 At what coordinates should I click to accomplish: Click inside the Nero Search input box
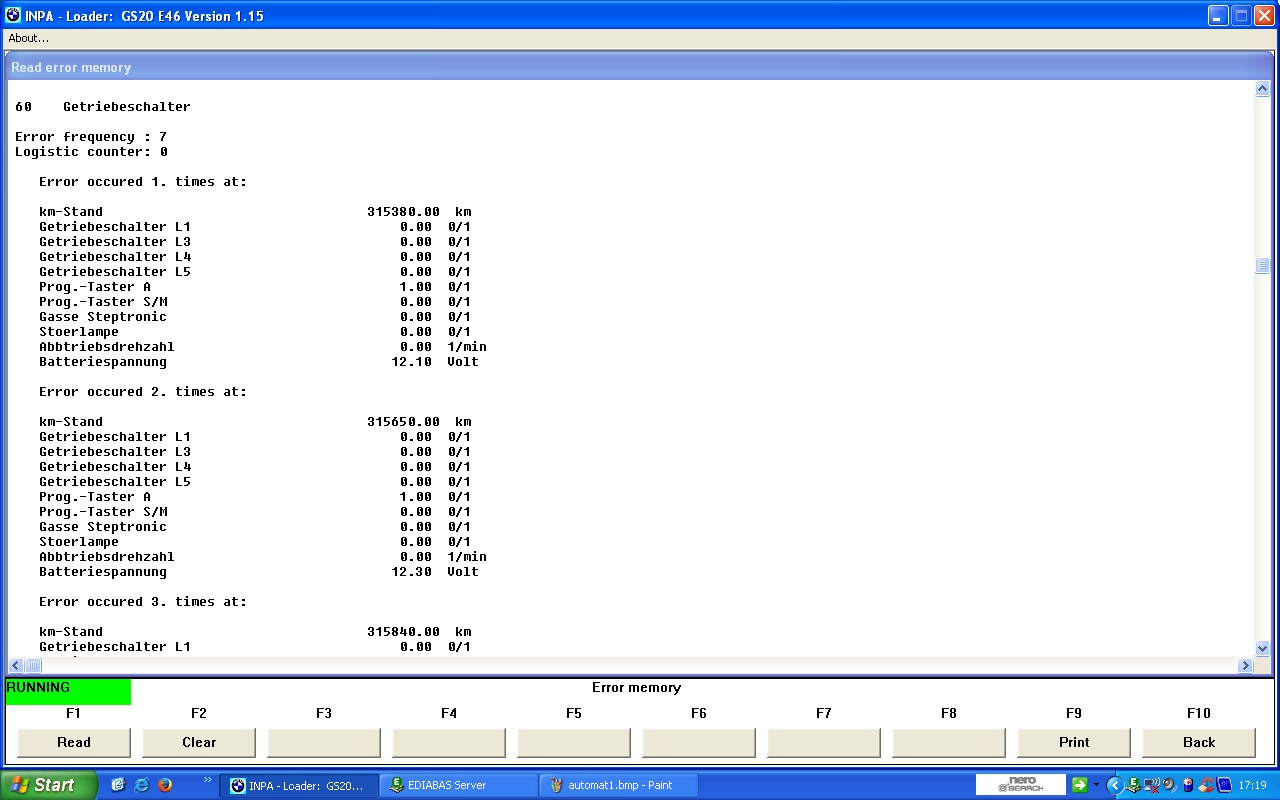pyautogui.click(x=1021, y=785)
